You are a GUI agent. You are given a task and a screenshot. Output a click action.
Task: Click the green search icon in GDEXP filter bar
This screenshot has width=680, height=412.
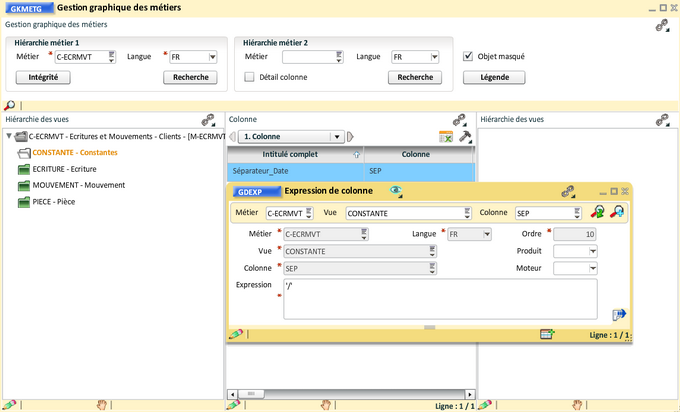(598, 212)
